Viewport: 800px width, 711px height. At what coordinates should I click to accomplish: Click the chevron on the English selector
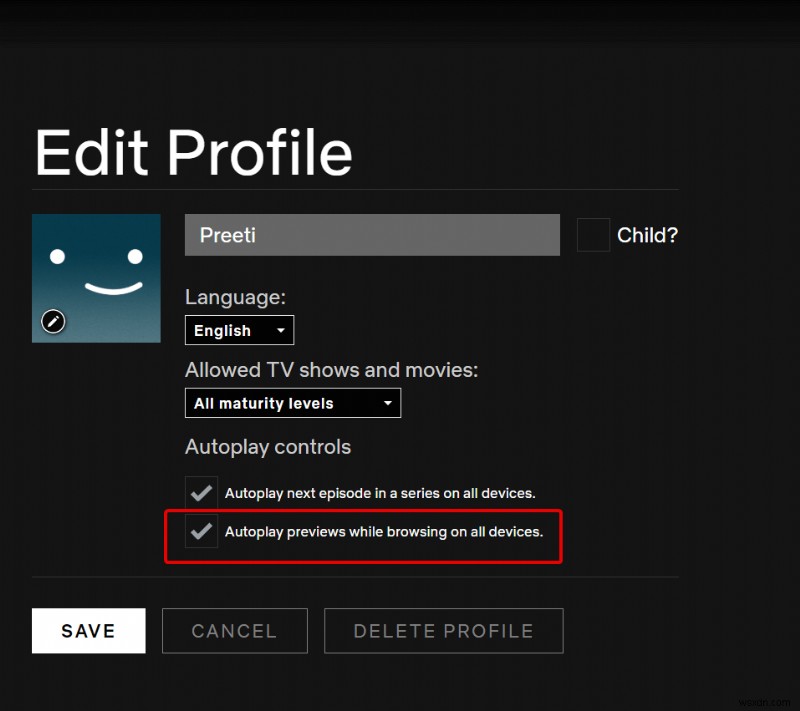(280, 330)
